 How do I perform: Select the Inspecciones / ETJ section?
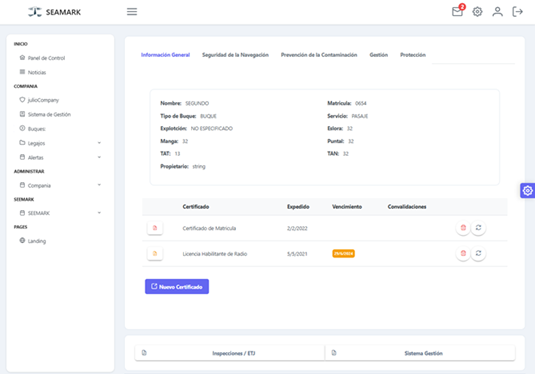point(230,353)
